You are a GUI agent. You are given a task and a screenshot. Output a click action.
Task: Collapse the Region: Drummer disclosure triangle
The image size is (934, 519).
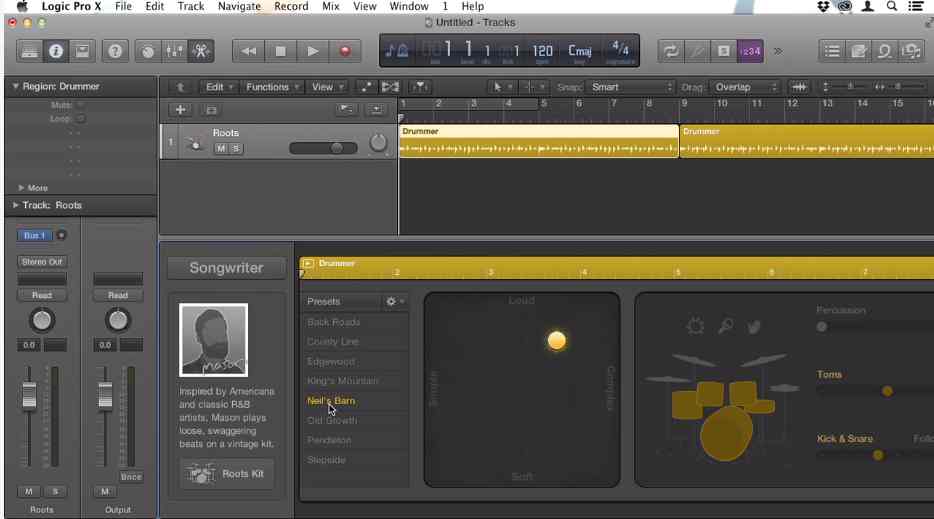point(15,86)
